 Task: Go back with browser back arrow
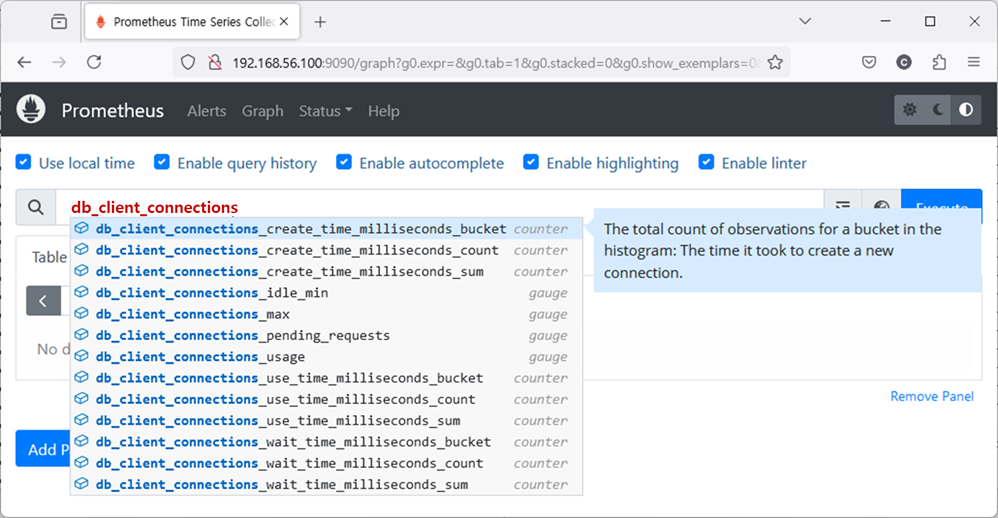pos(24,62)
